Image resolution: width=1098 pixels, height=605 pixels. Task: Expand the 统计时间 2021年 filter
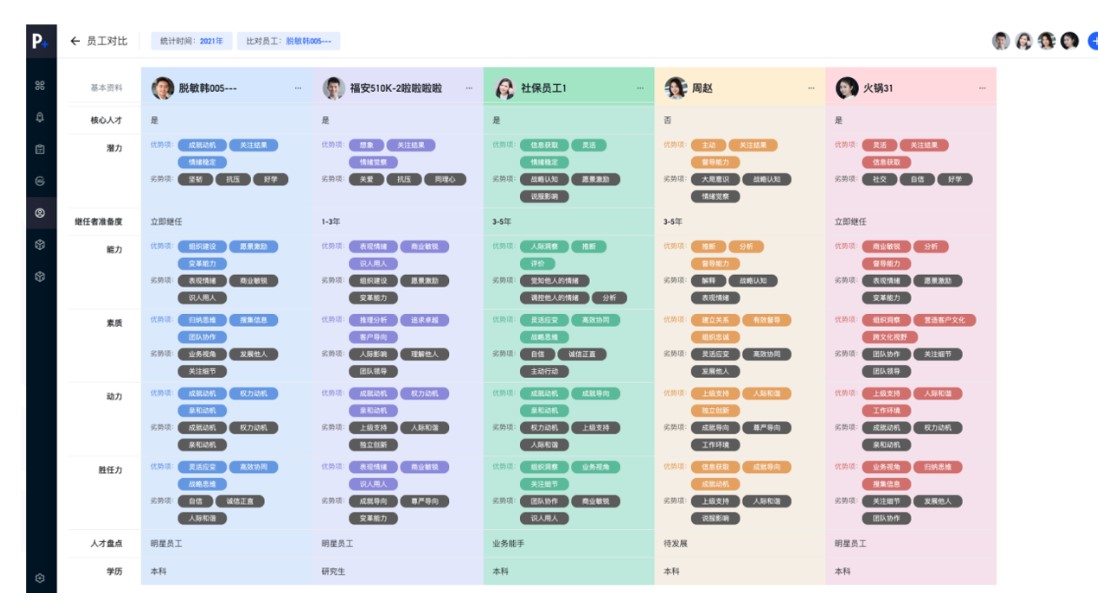192,41
